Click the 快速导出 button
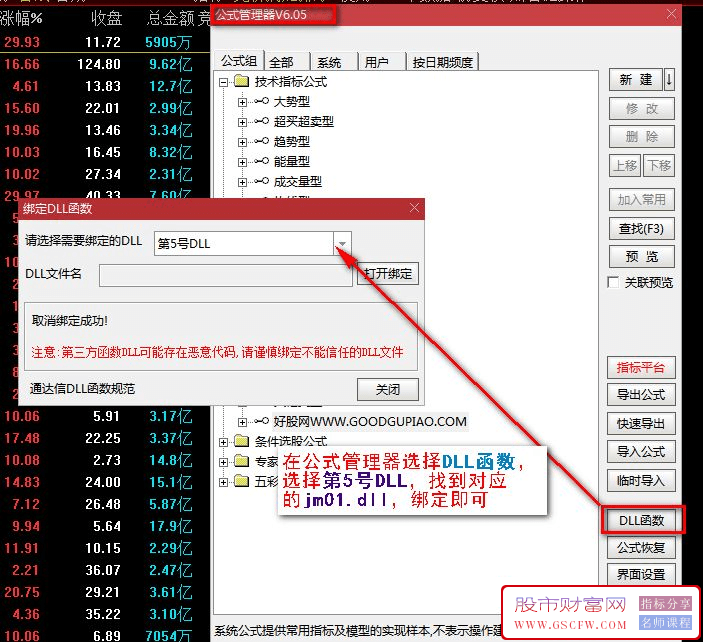The image size is (703, 642). tap(641, 424)
